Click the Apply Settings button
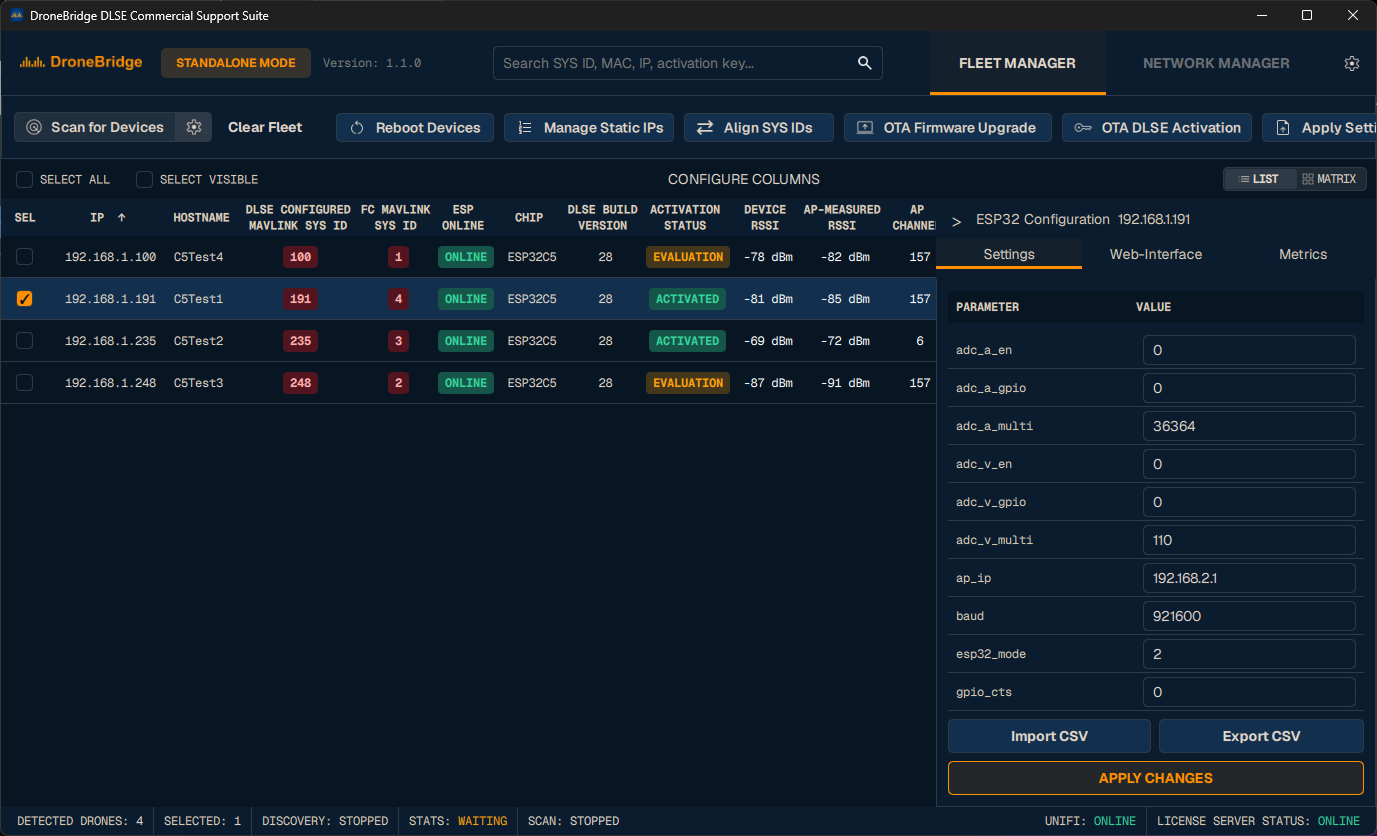This screenshot has height=836, width=1377. [x=1320, y=127]
